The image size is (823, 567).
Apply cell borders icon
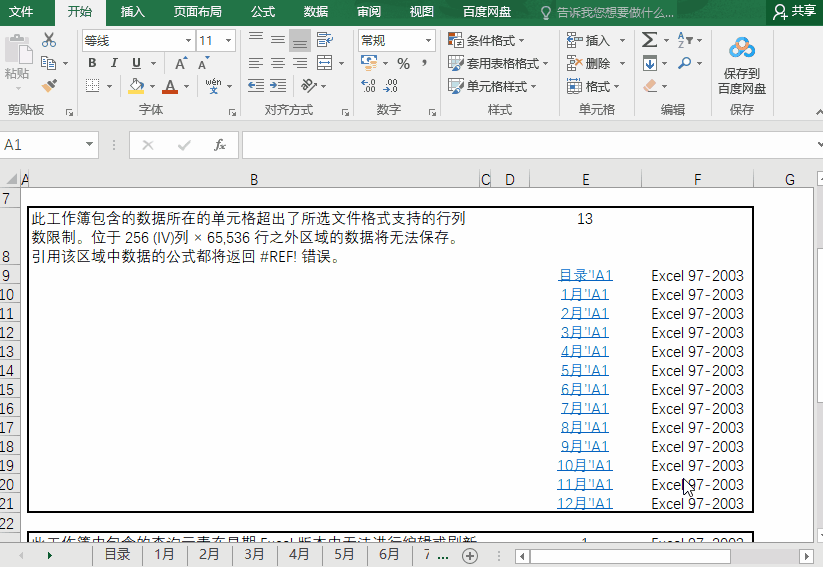click(x=92, y=86)
